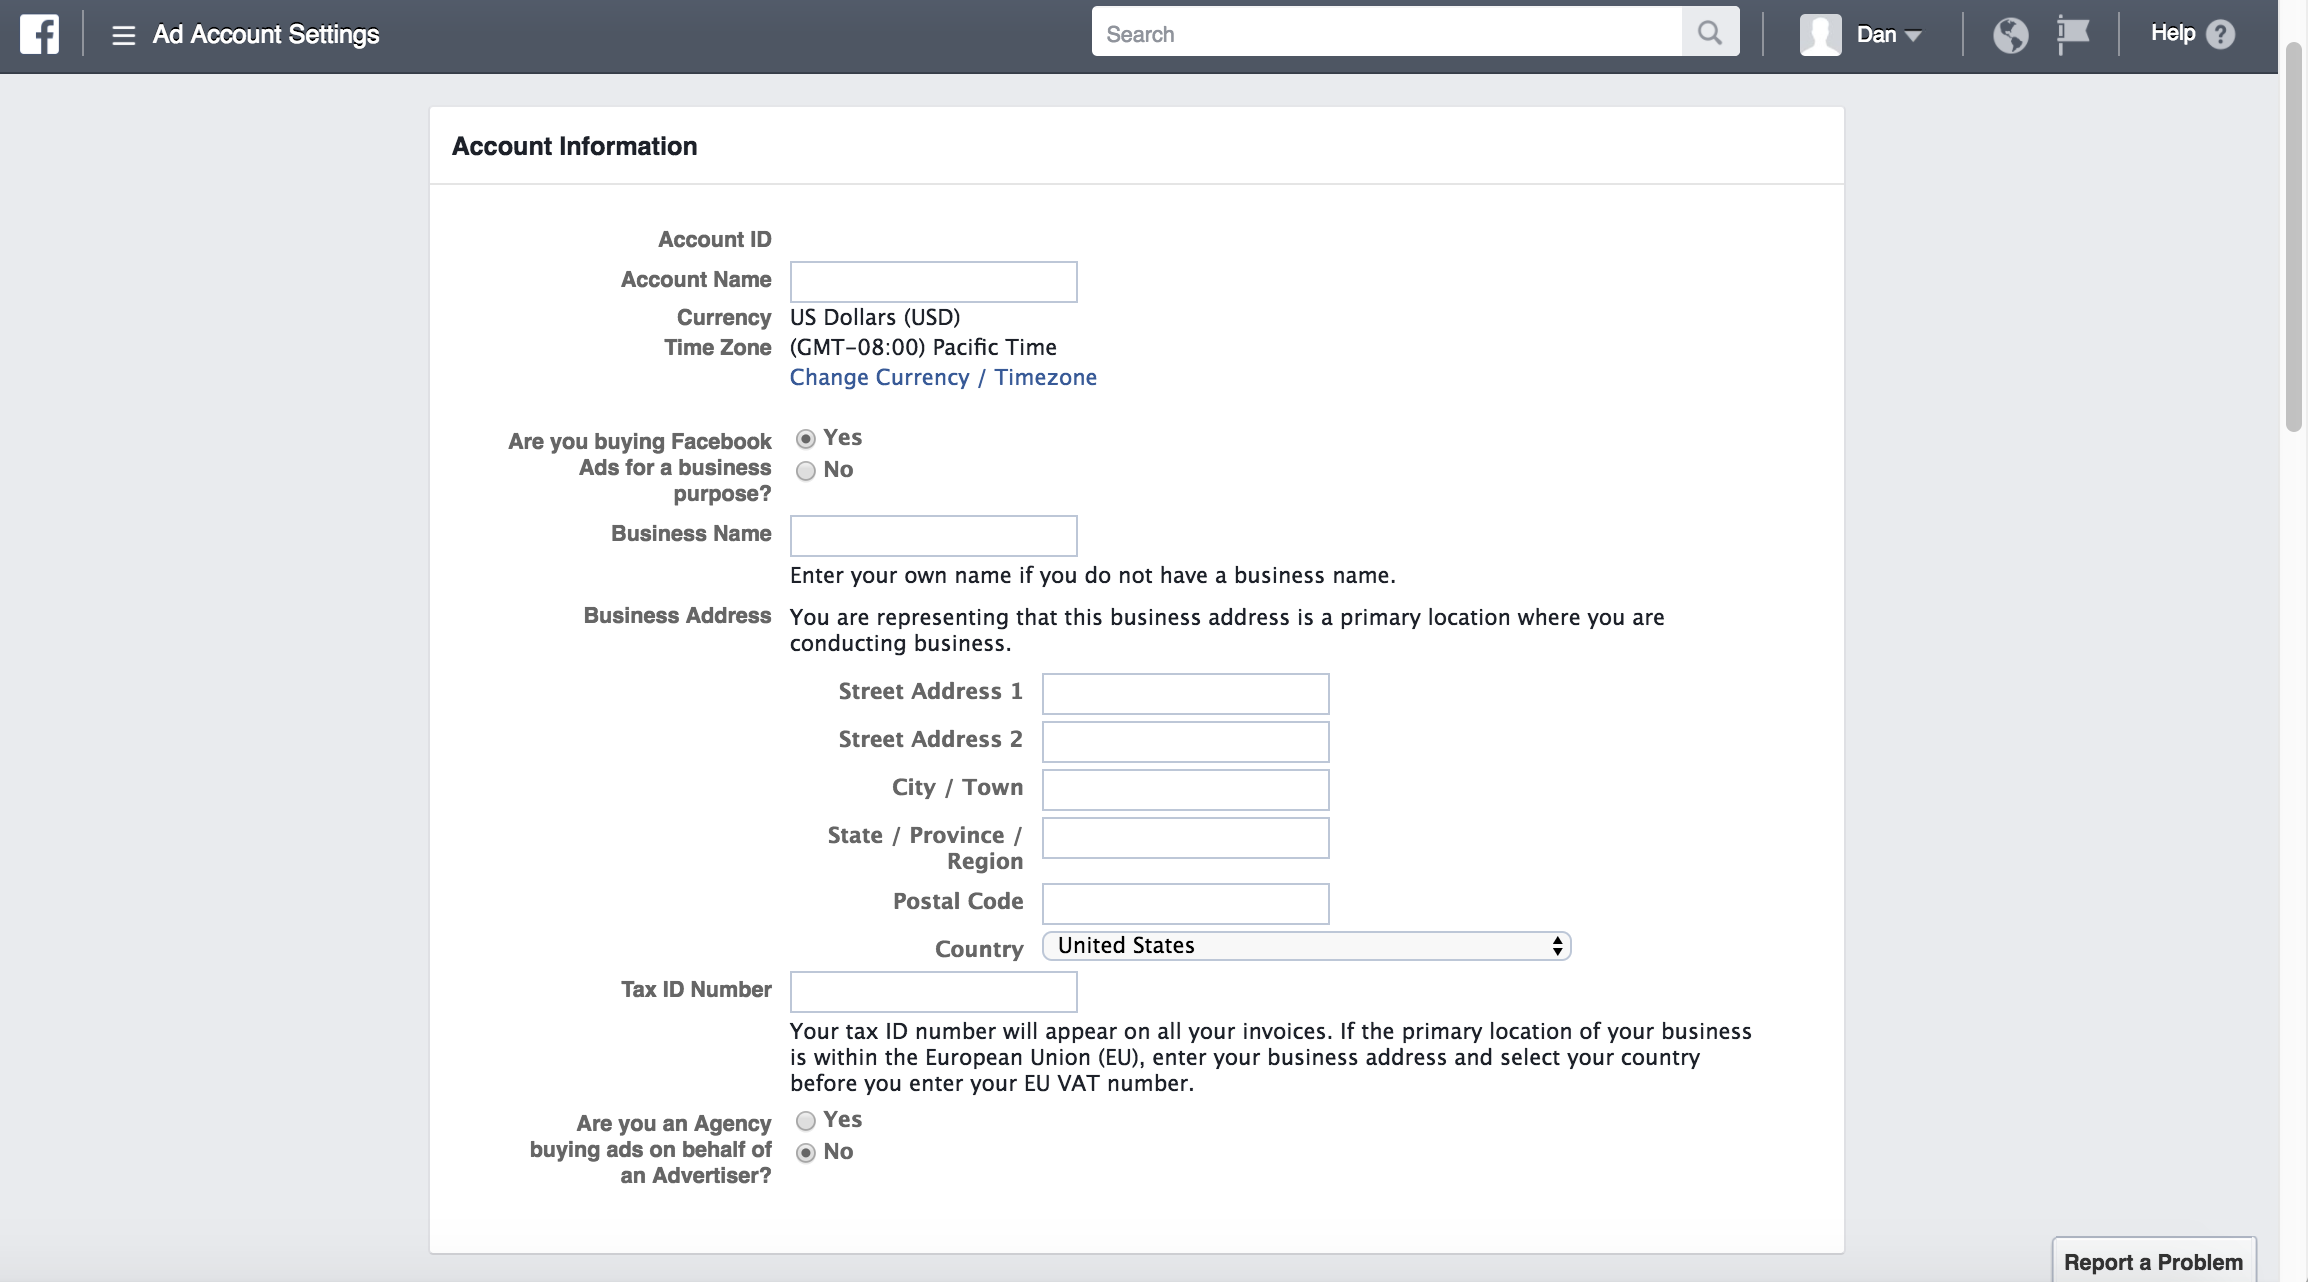Click inside the Business Name field
Image resolution: width=2308 pixels, height=1282 pixels.
click(932, 535)
